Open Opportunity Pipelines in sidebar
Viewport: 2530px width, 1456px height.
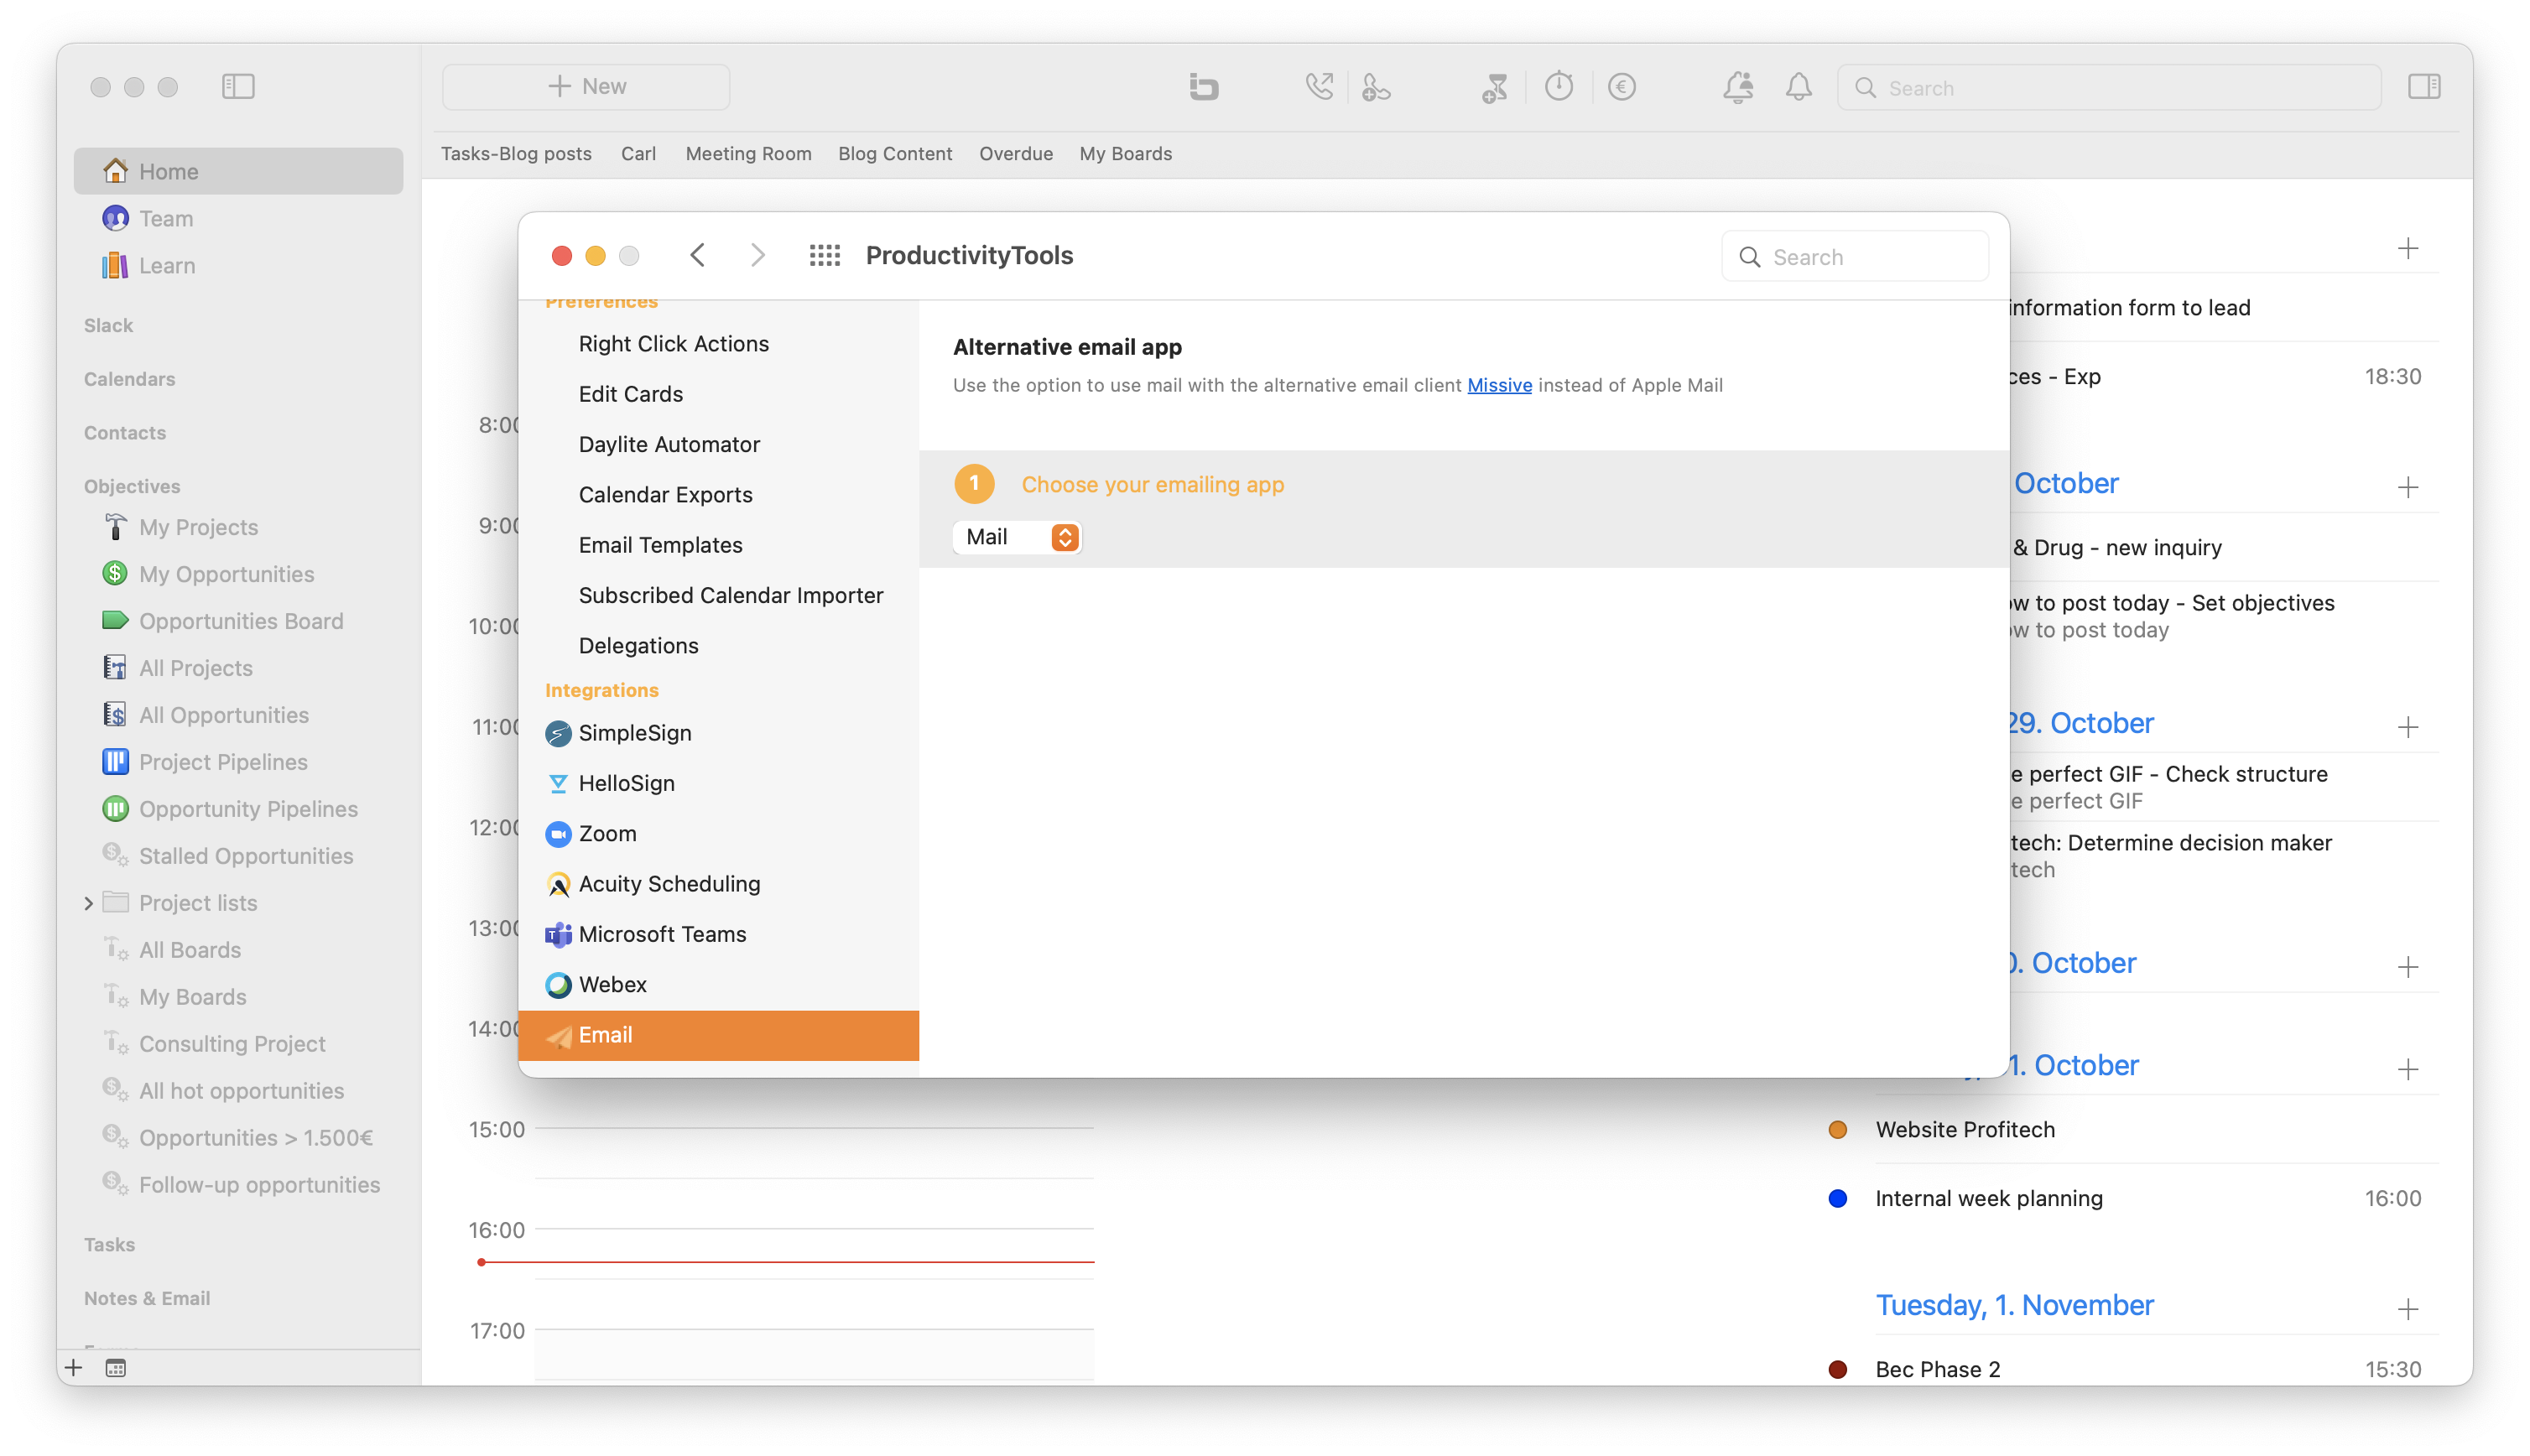[238, 809]
